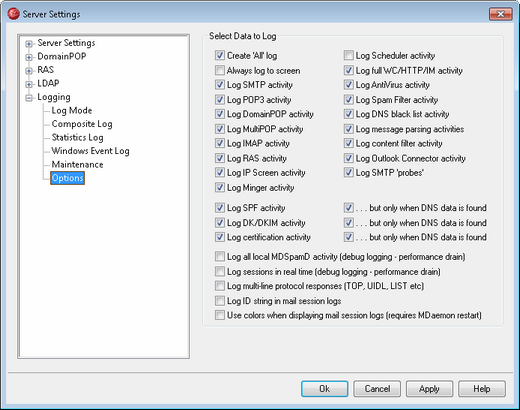Open the Maintenance page
The image size is (520, 410).
coord(77,164)
